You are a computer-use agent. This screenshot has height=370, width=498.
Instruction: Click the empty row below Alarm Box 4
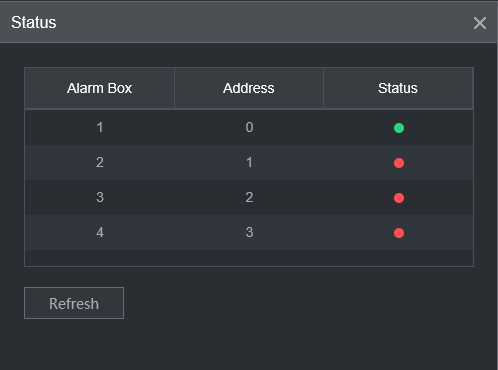[x=249, y=258]
